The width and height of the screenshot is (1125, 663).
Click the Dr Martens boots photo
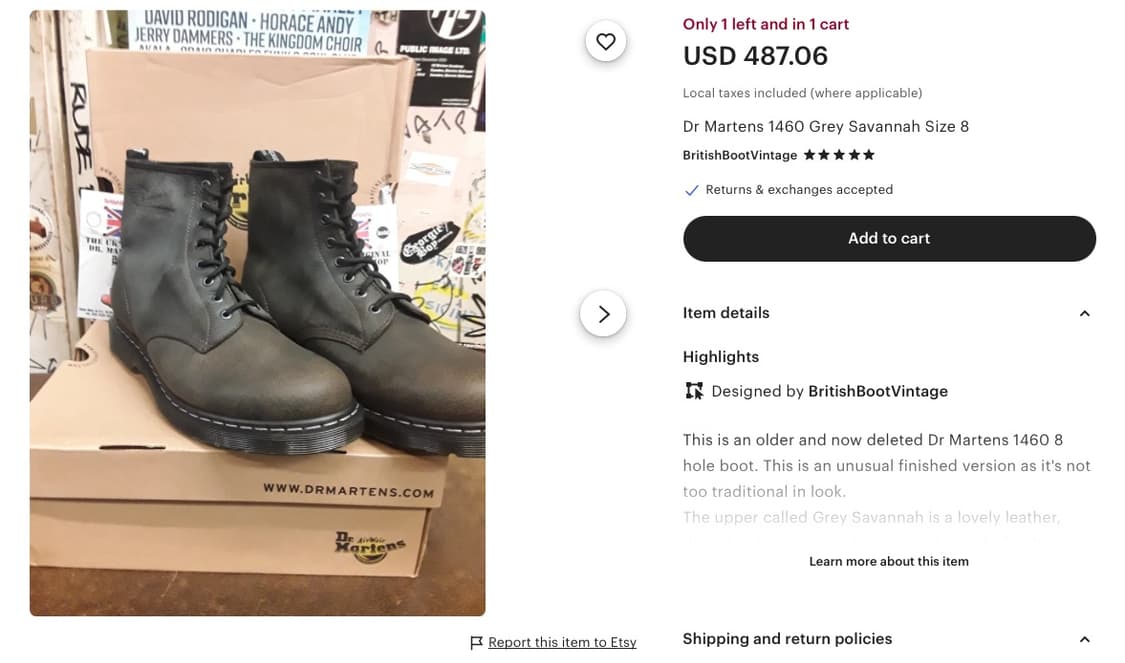click(257, 313)
